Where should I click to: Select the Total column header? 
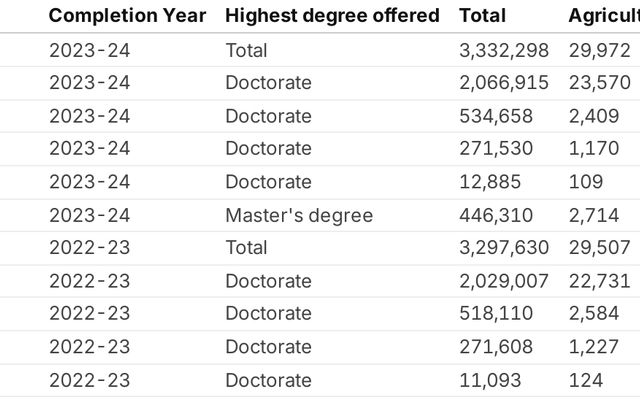(x=482, y=16)
